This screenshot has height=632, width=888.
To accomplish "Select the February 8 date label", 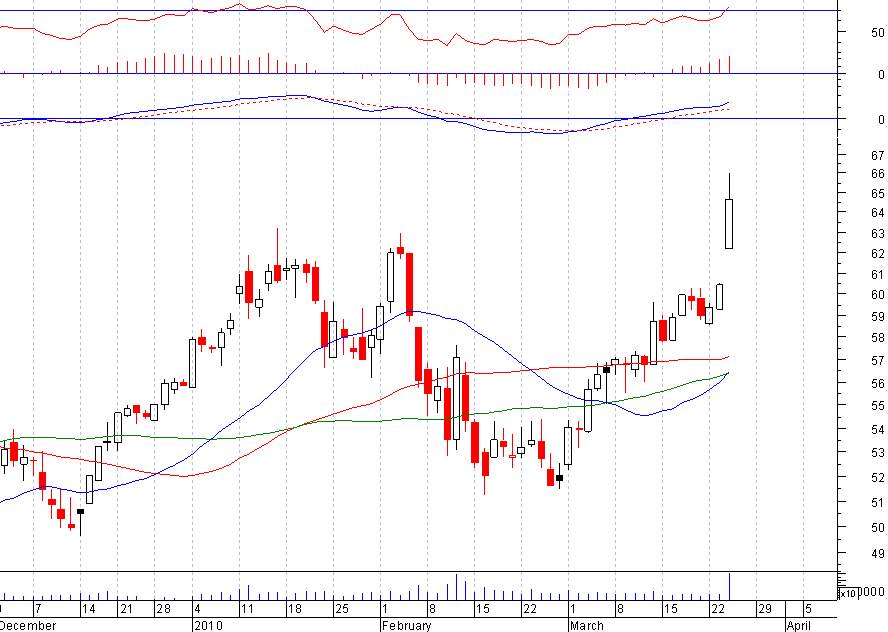I will tap(432, 609).
